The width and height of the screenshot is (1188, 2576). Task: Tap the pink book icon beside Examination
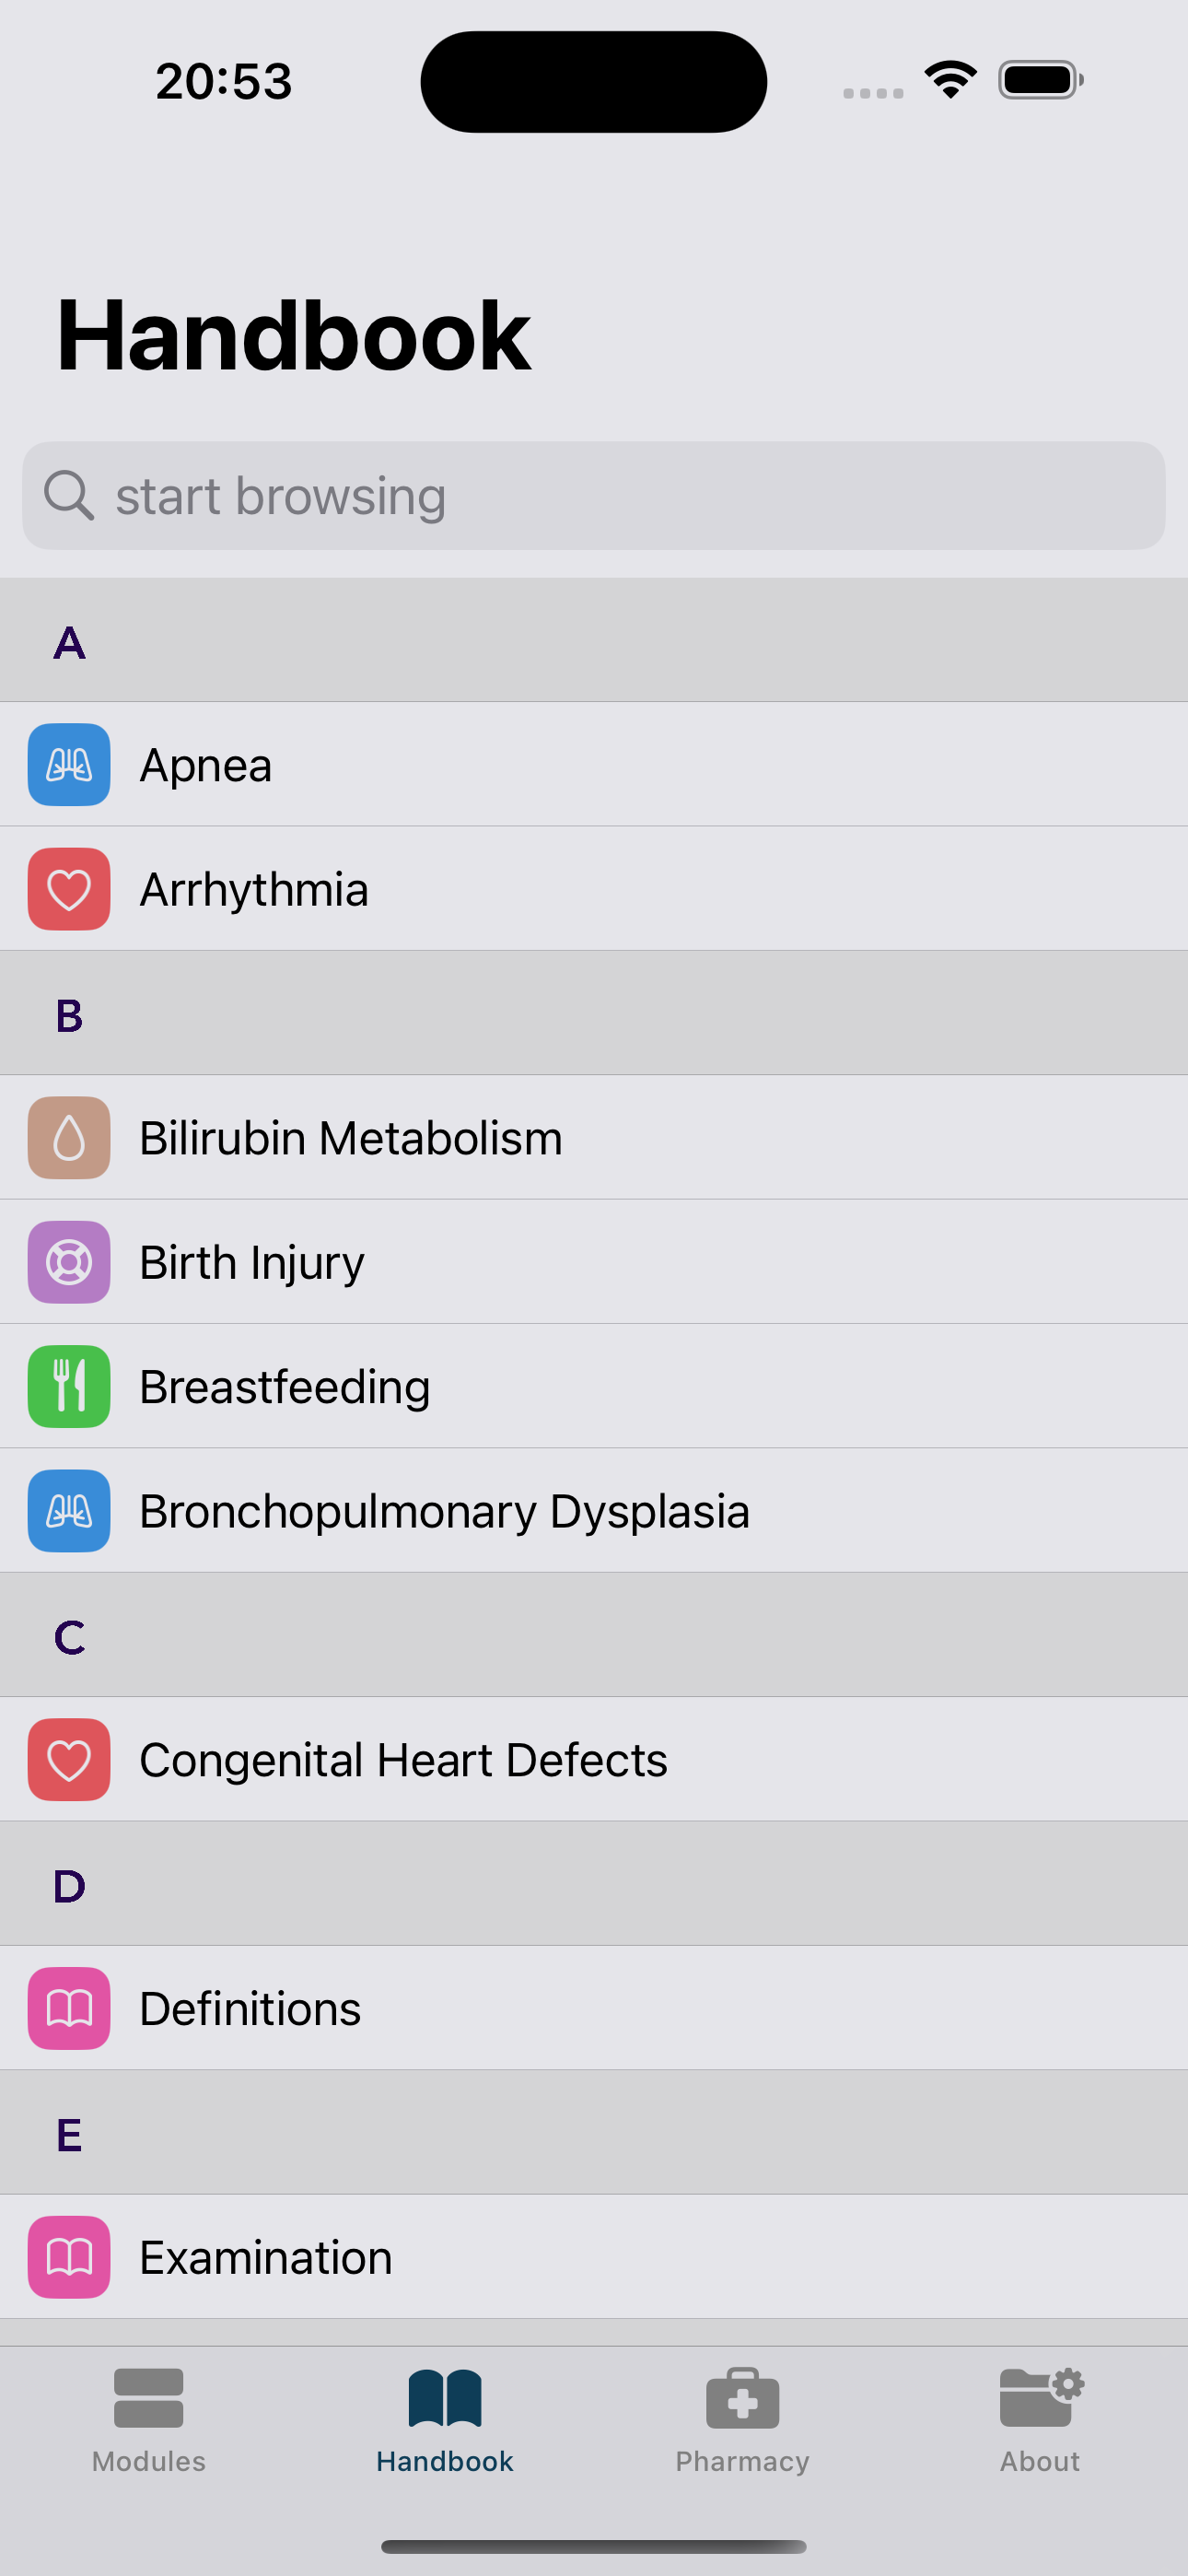(69, 2258)
